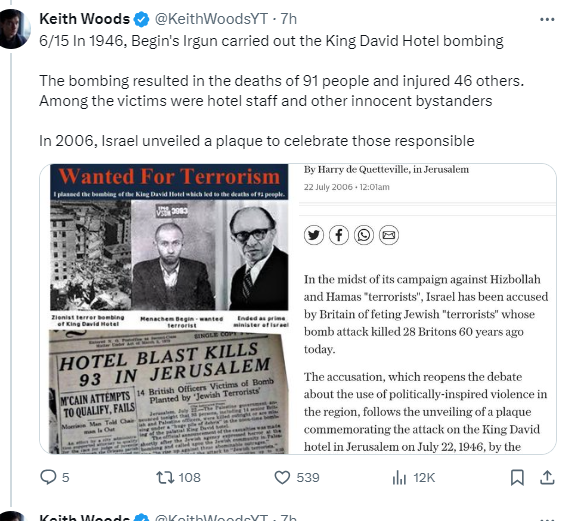
Task: Click the tweet text about the 2006 plaque
Action: [256, 141]
